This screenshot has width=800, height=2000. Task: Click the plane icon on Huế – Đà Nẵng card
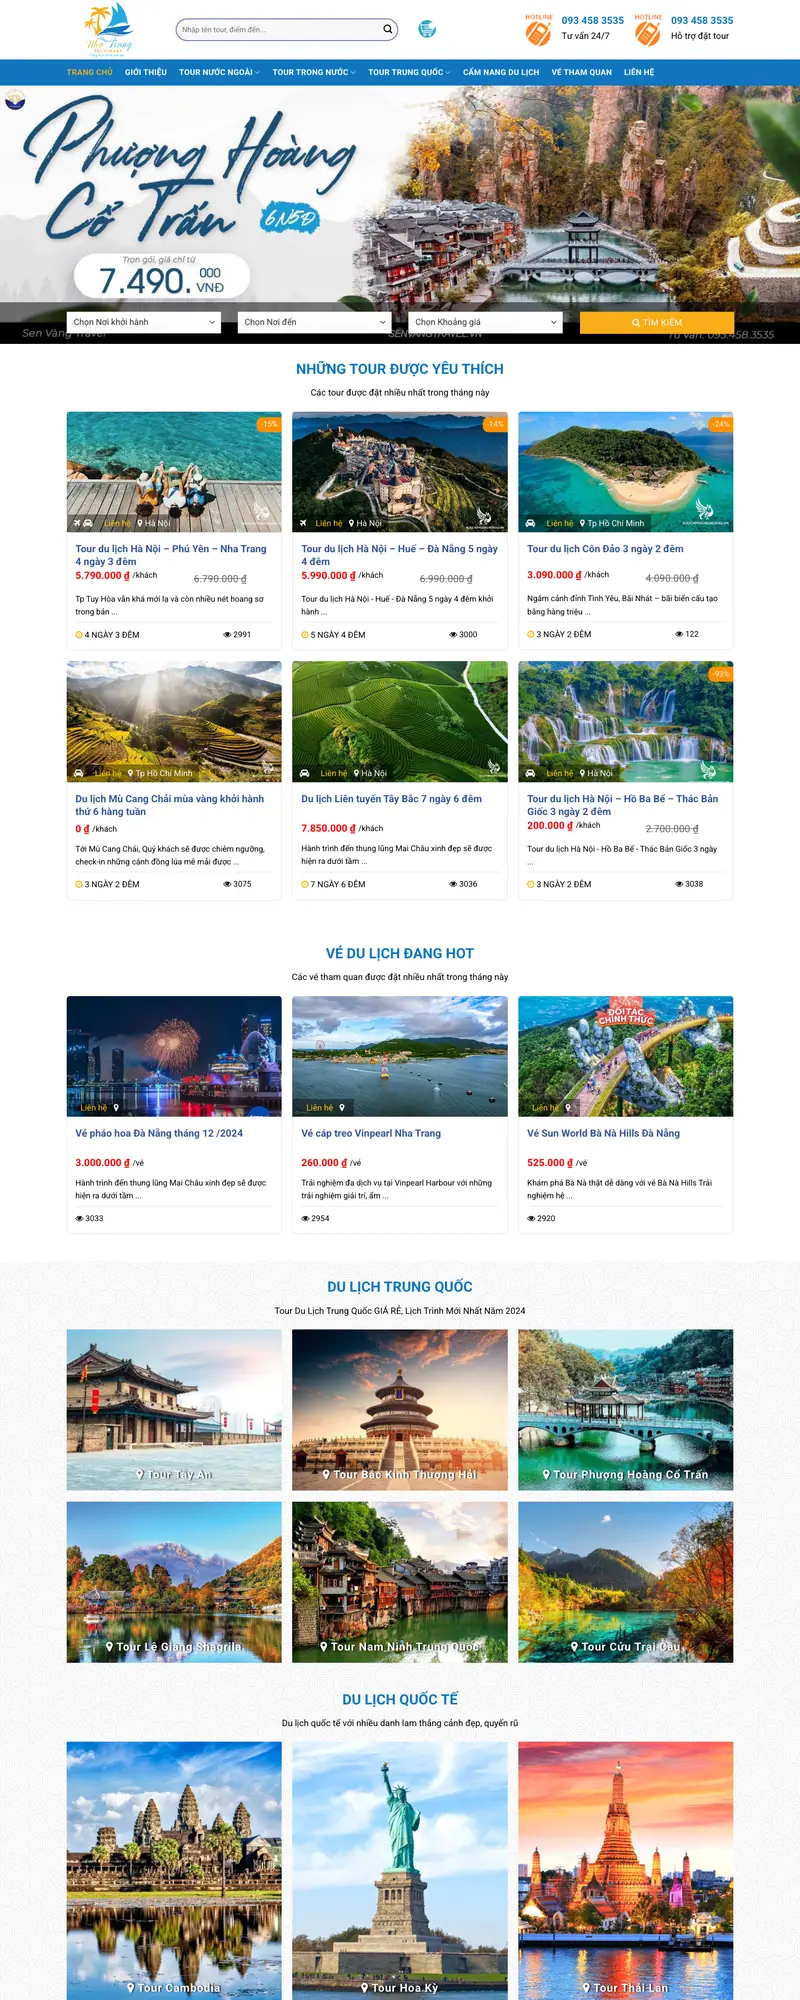303,523
